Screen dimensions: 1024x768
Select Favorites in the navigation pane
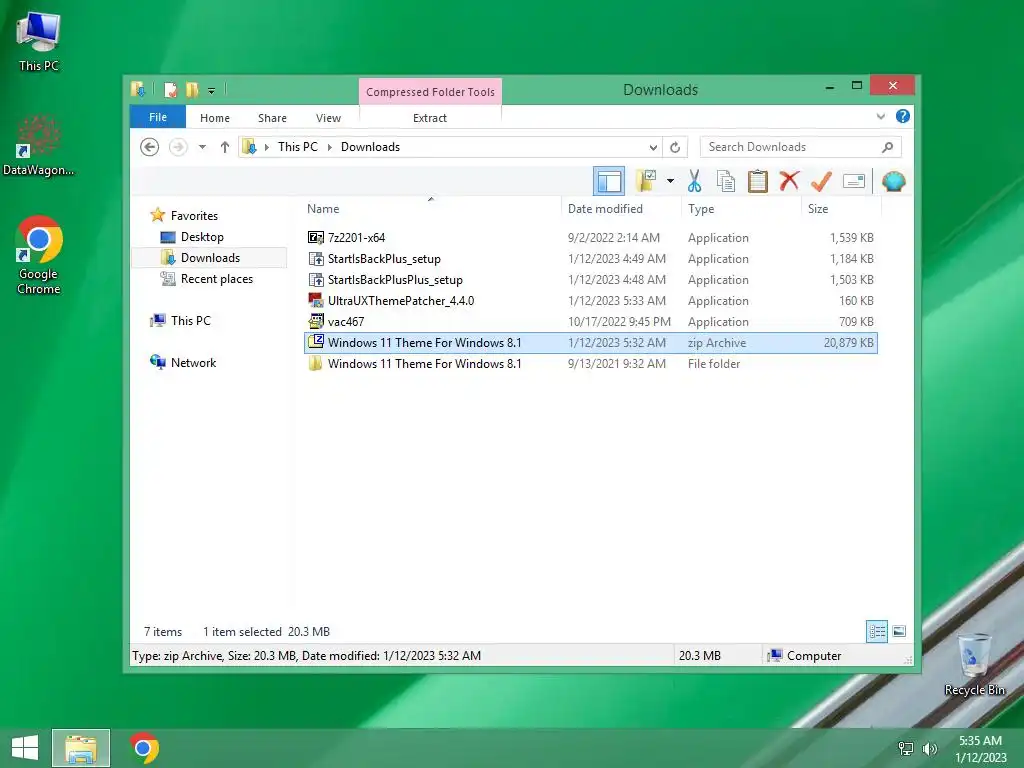[x=194, y=216]
